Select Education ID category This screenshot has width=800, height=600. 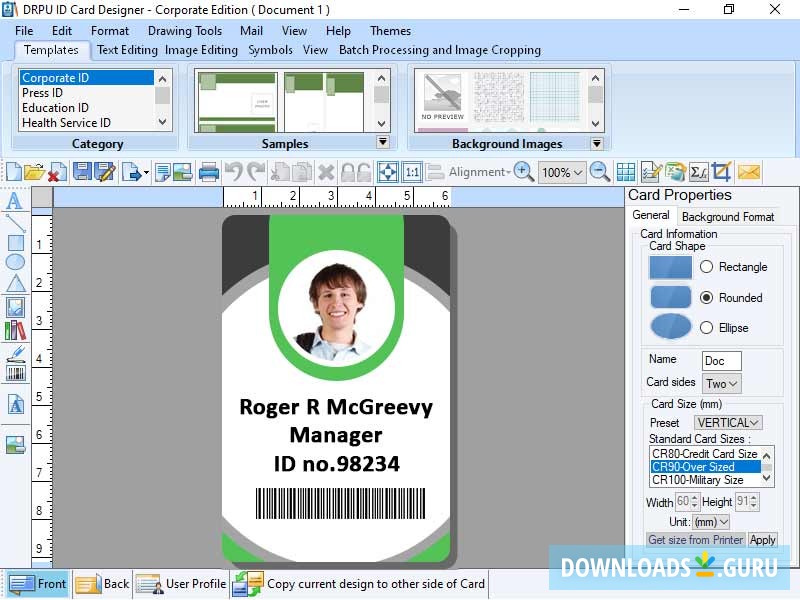coord(86,108)
